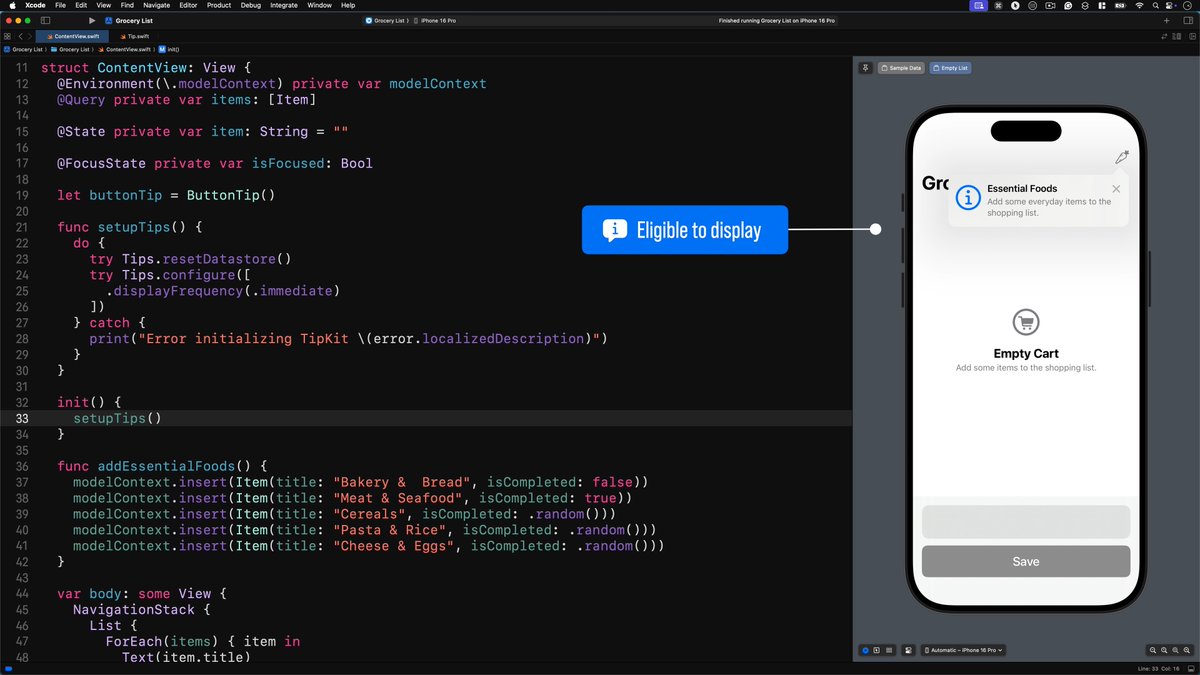Toggle the debug area button at bottom right
The width and height of the screenshot is (1200, 675).
pos(1190,668)
